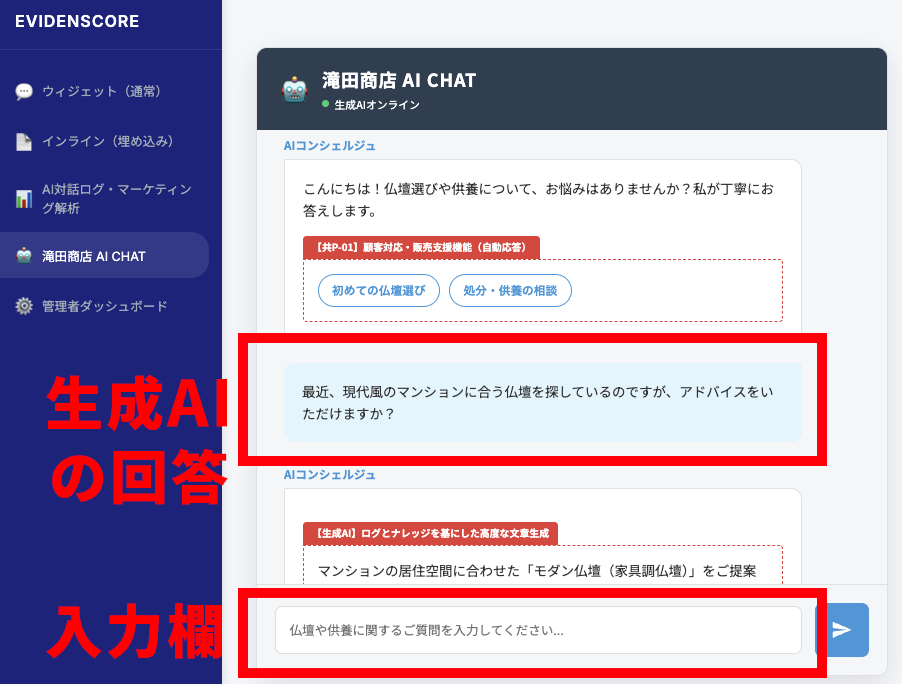Select the 滝田商店 AI CHAT sidebar label
The image size is (902, 684).
[94, 256]
